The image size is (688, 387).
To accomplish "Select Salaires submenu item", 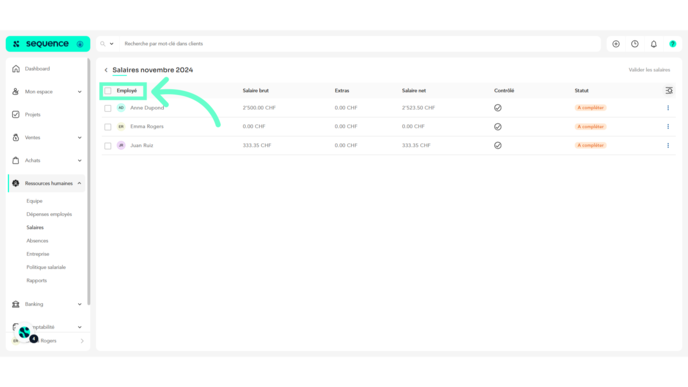I will (35, 227).
